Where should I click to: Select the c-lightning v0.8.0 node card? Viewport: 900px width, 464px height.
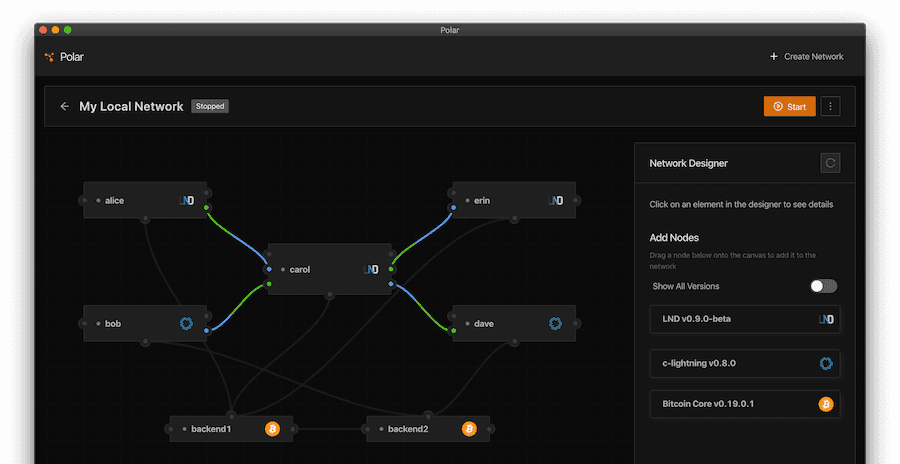[744, 364]
